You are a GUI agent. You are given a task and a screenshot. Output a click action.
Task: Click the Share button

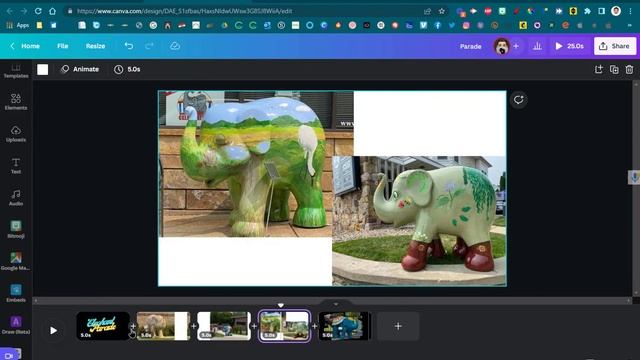click(x=615, y=46)
